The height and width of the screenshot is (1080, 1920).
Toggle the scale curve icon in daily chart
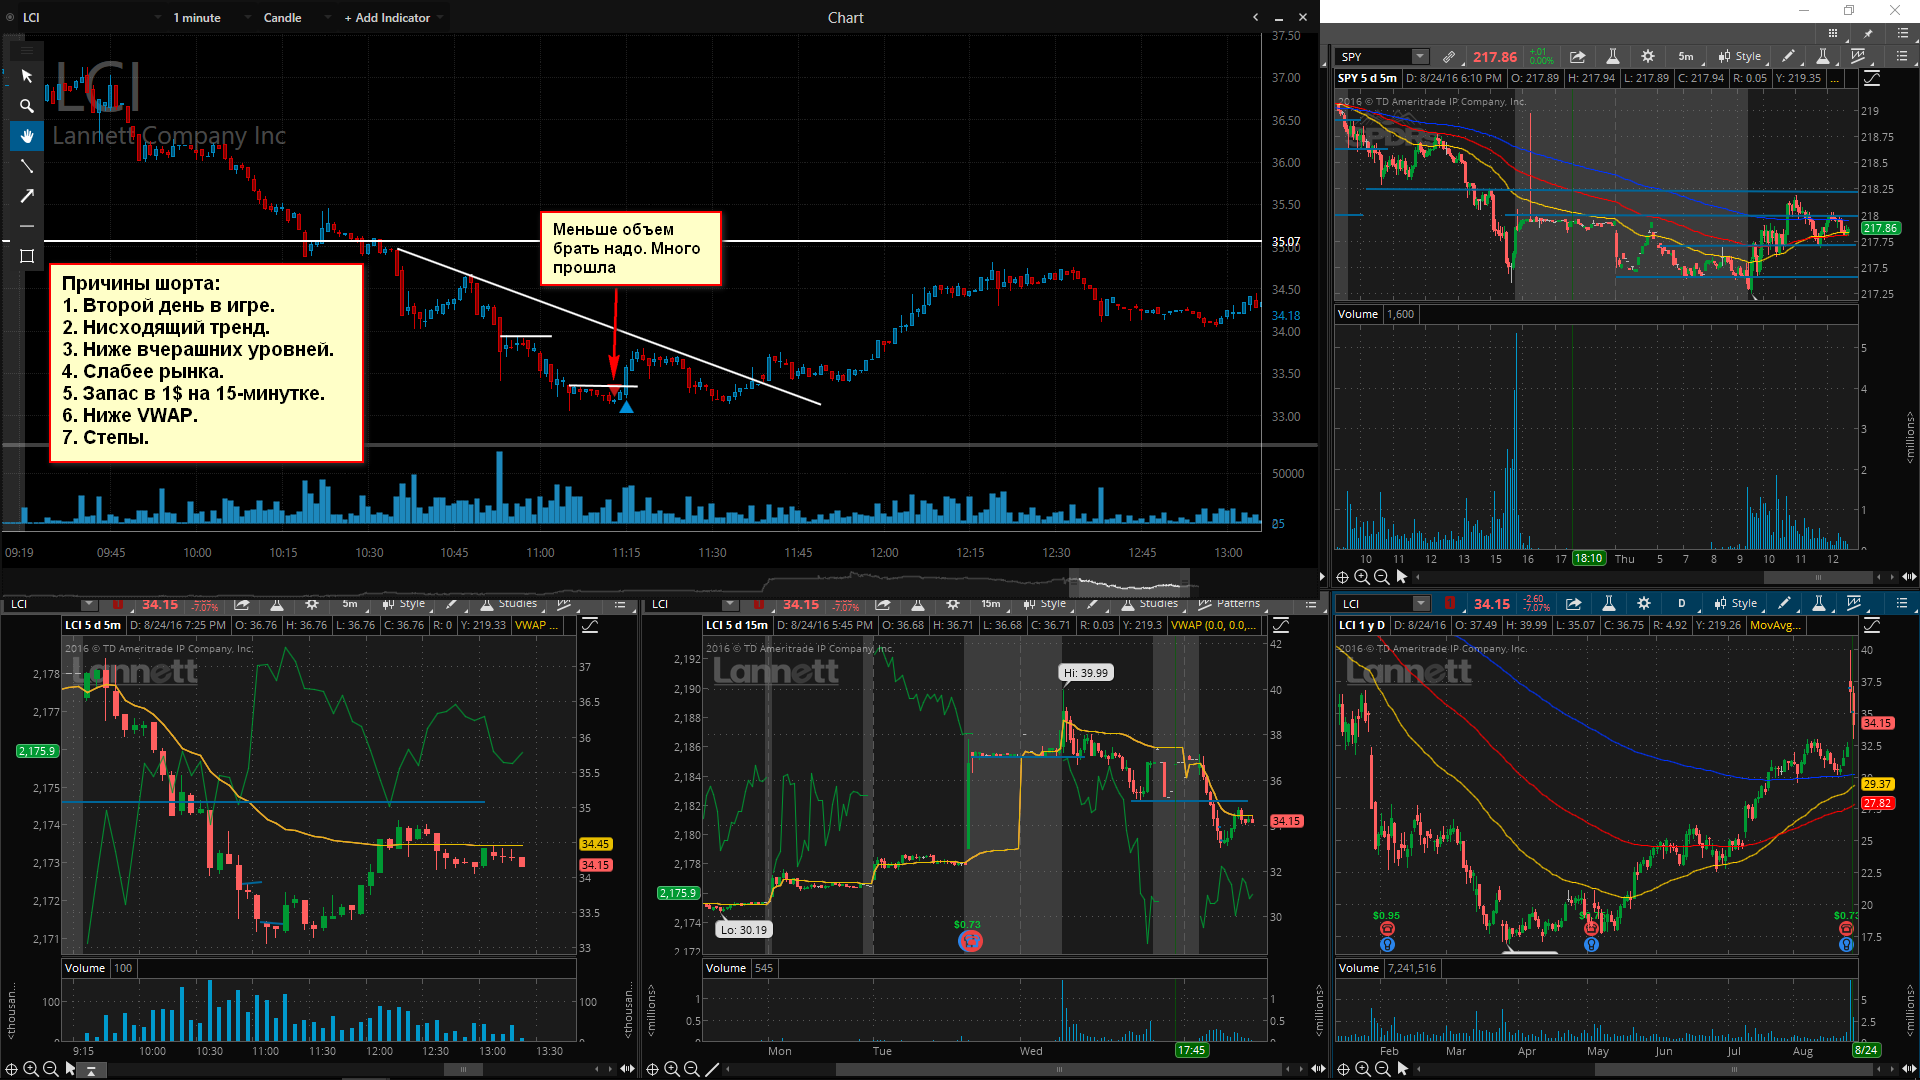pyautogui.click(x=1872, y=625)
